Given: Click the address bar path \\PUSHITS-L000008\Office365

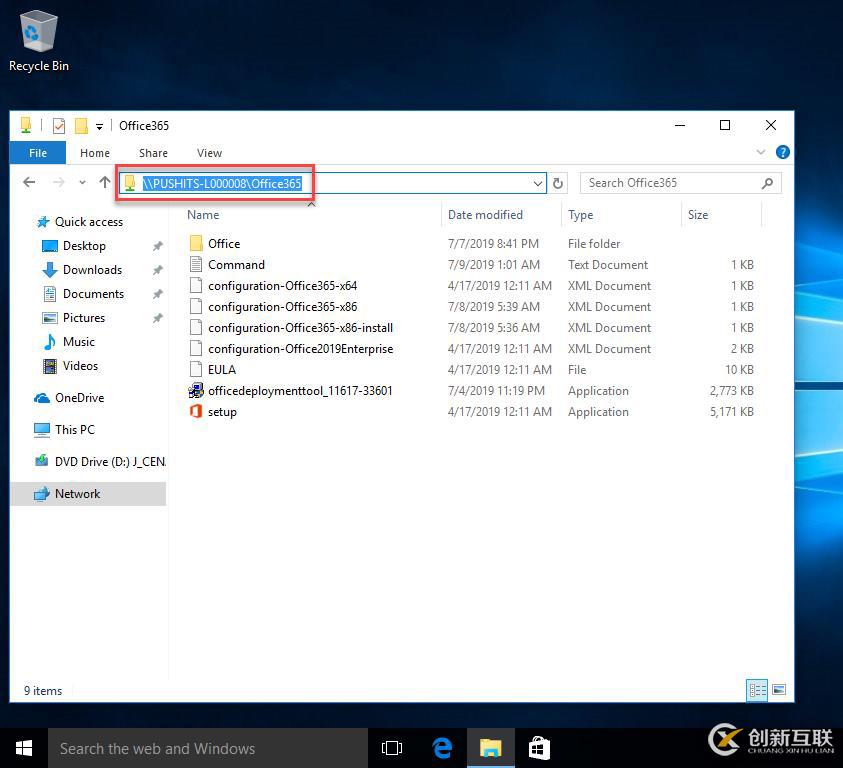Looking at the screenshot, I should [x=222, y=183].
